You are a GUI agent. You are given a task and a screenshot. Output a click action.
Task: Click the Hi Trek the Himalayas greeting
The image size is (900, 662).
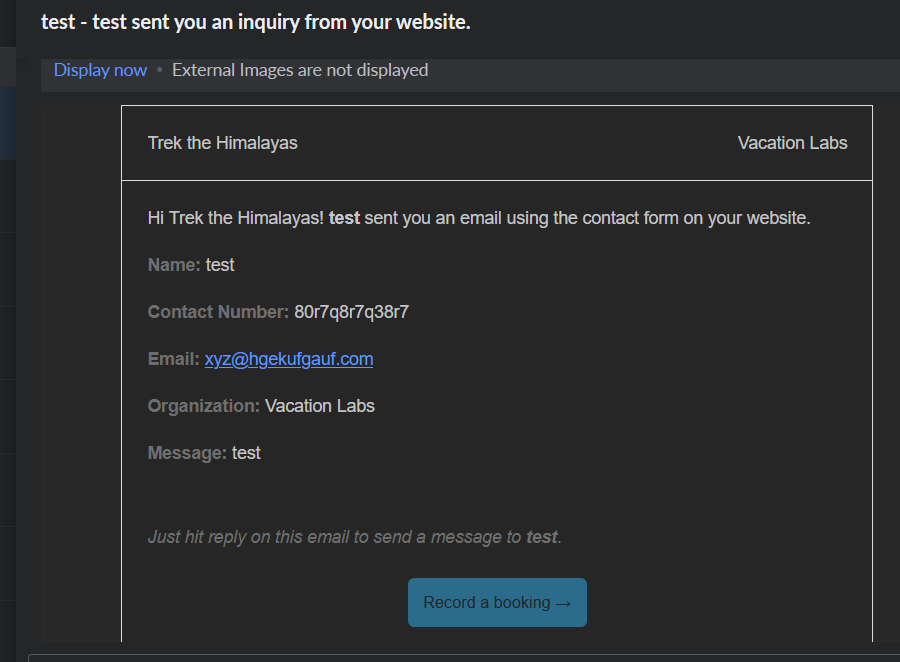point(235,218)
